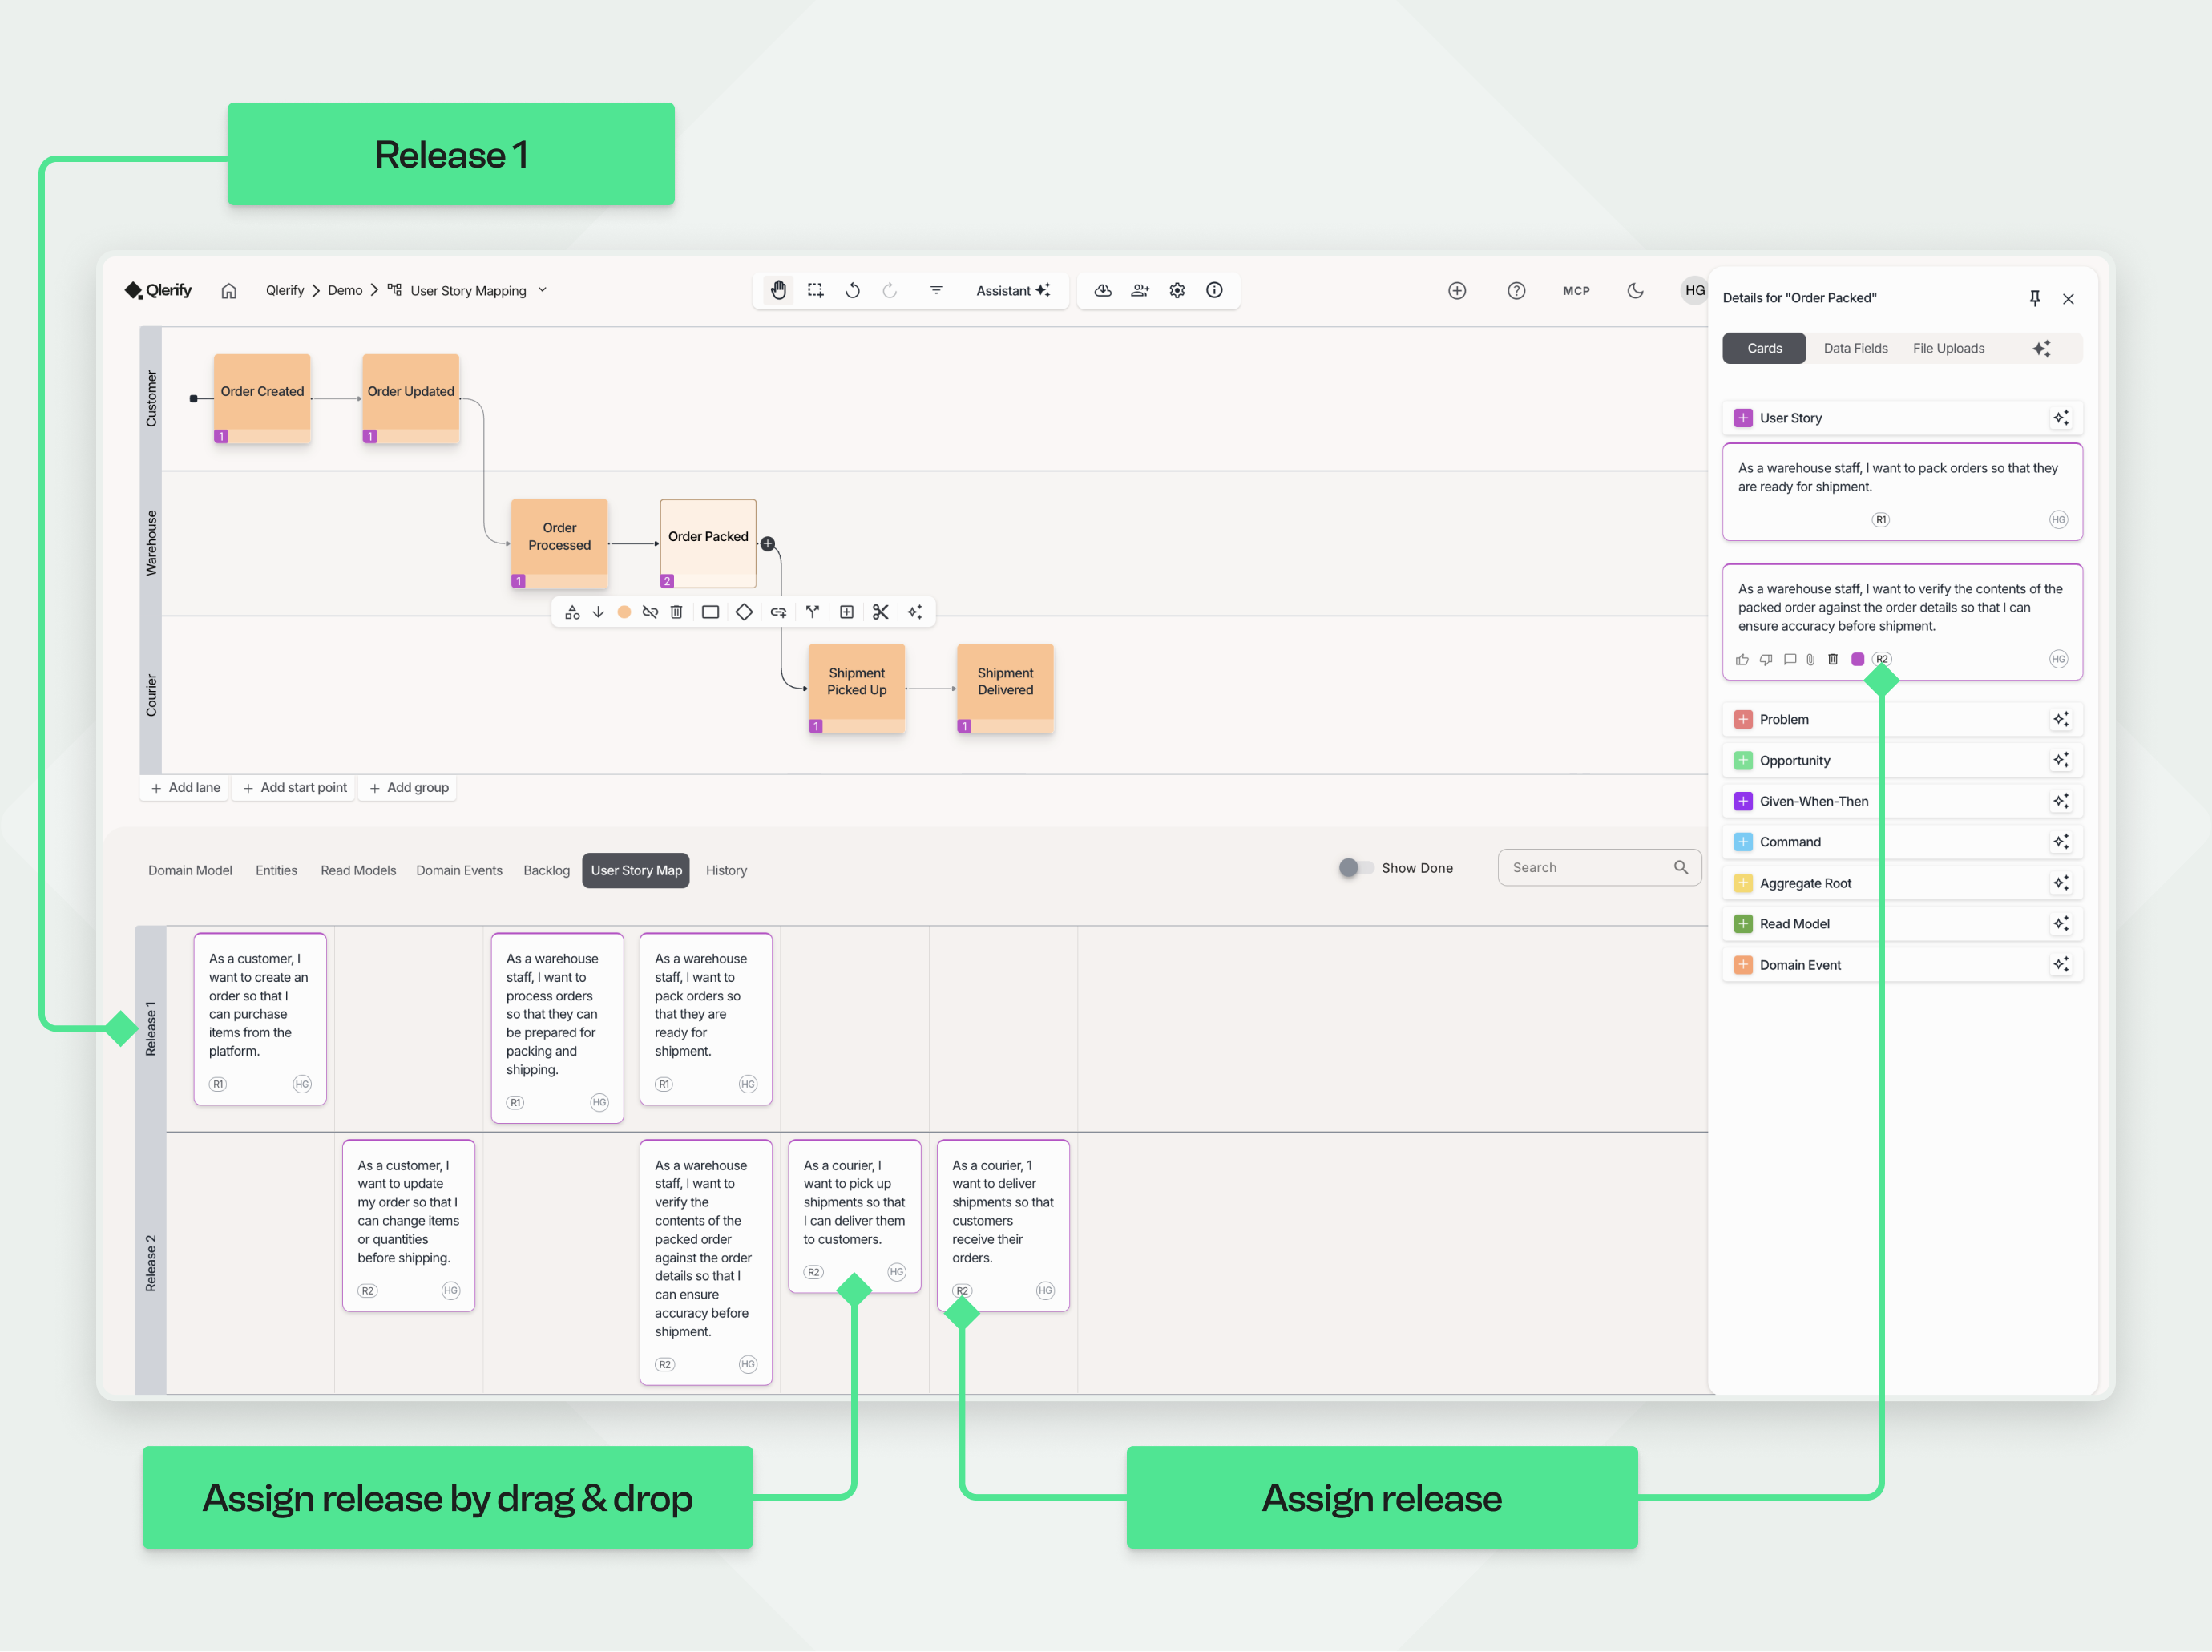
Task: Click the info circle icon
Action: coord(1214,290)
